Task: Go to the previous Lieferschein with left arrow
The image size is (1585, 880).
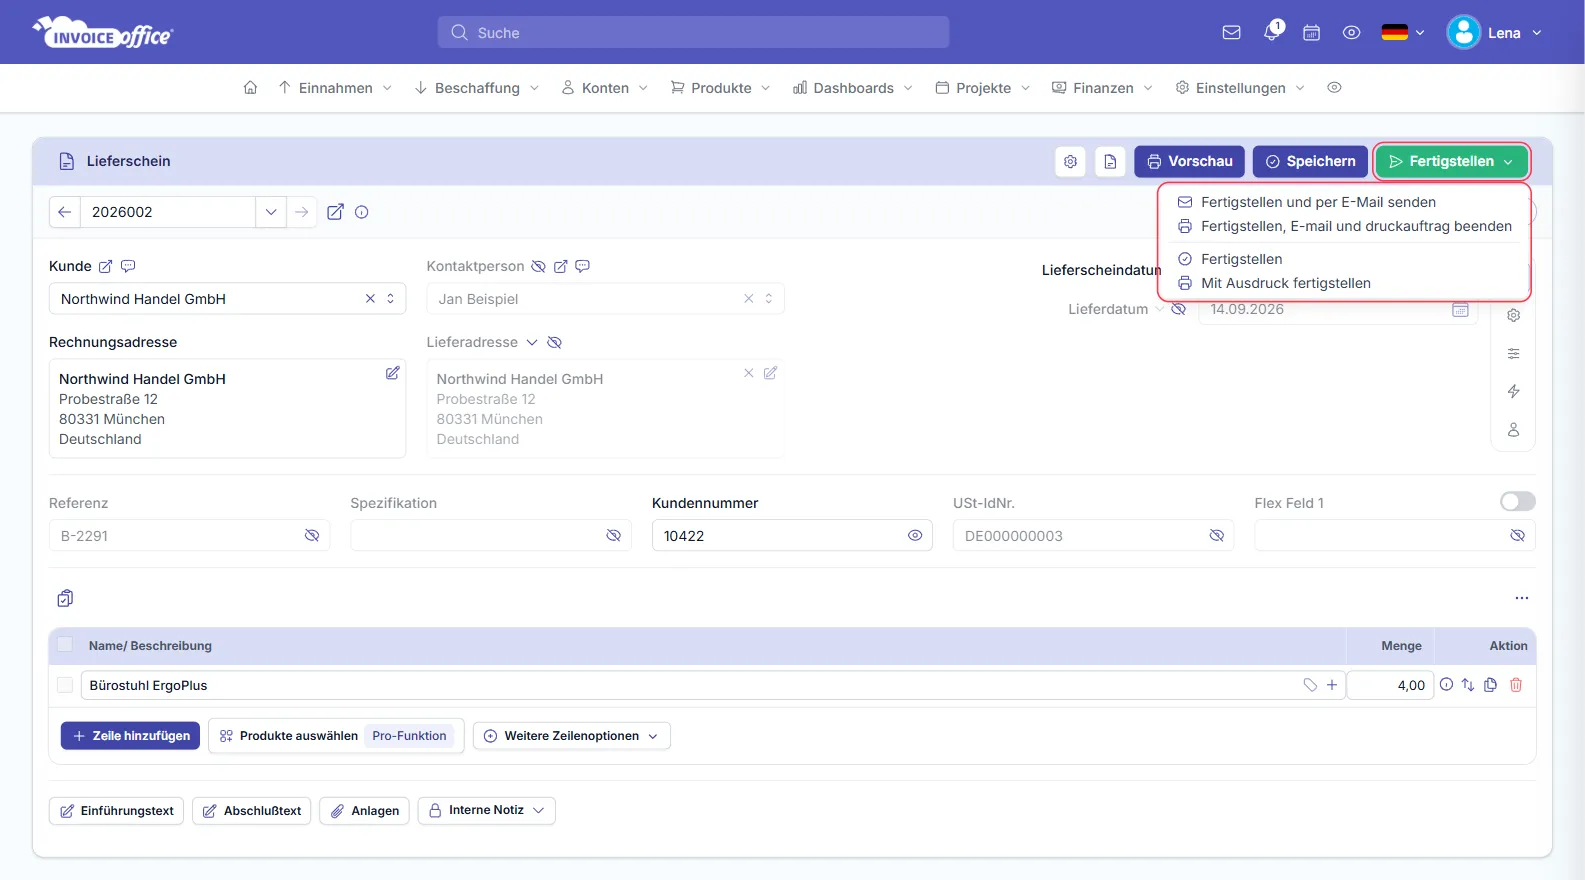Action: [x=65, y=212]
